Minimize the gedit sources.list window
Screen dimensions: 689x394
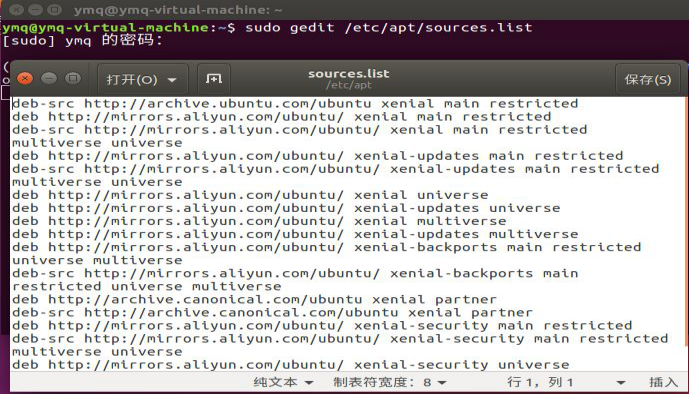[49, 79]
